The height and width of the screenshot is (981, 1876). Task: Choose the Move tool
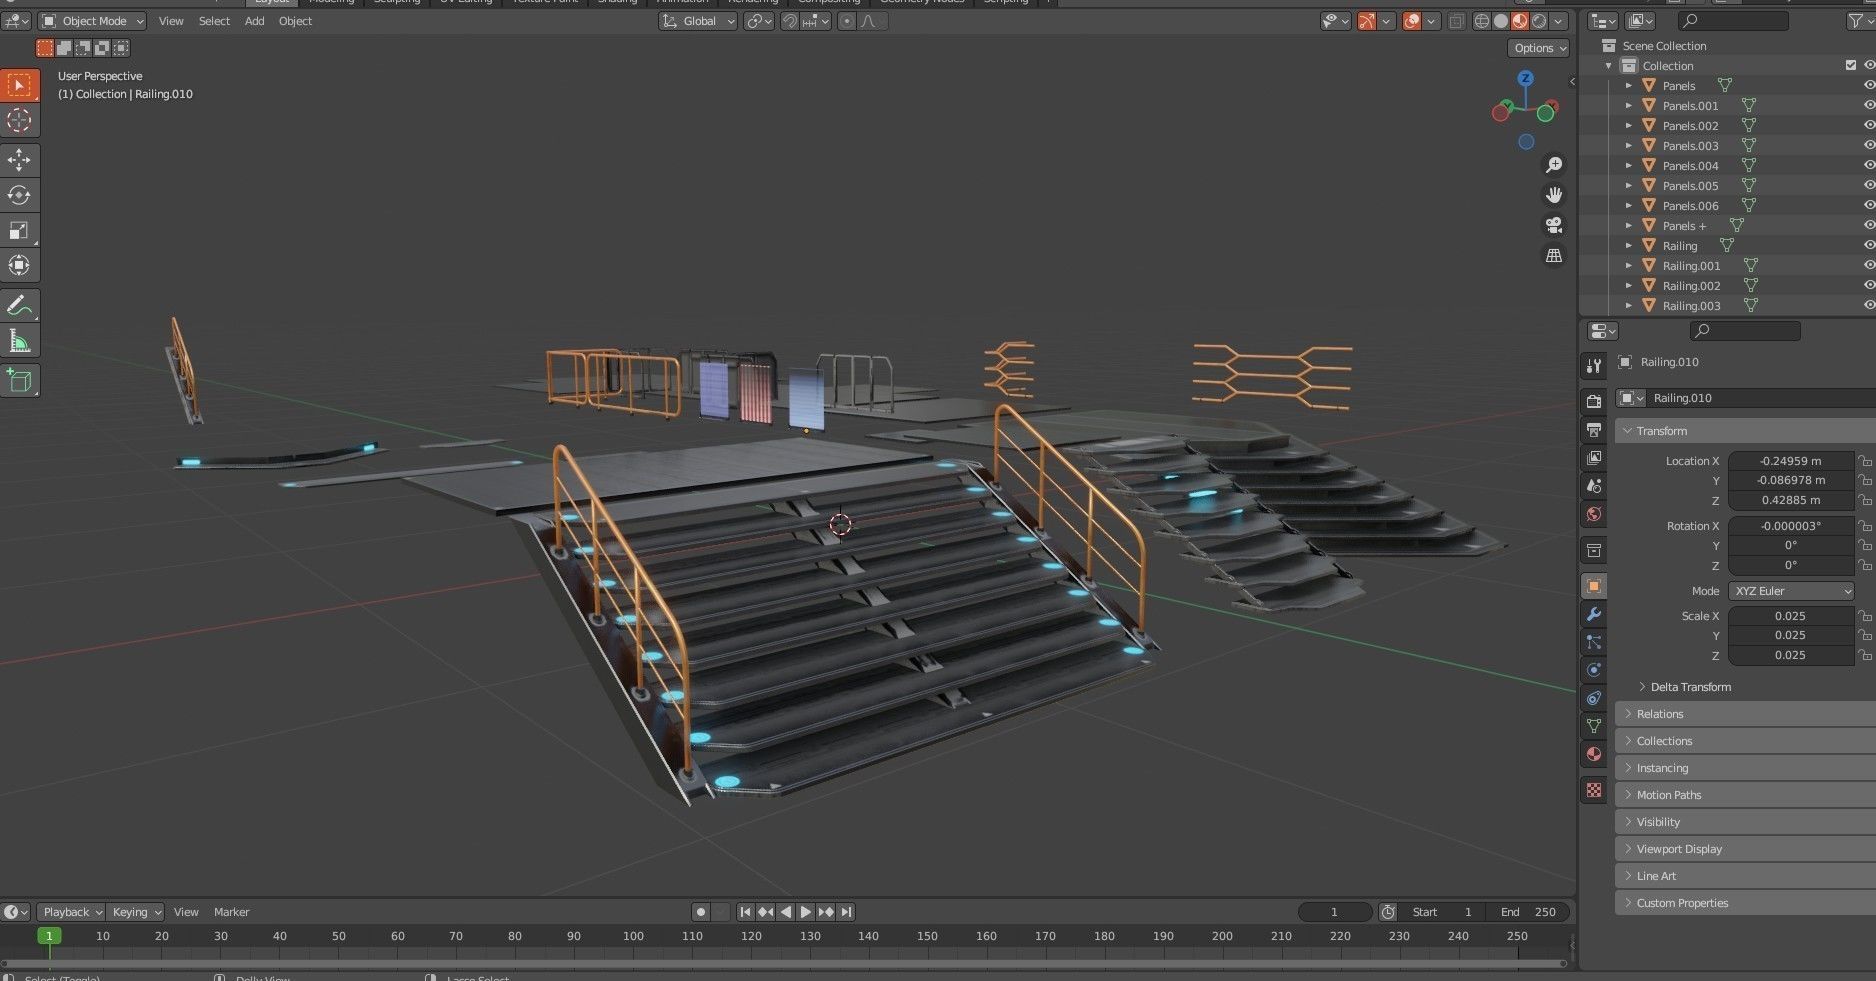[x=19, y=160]
